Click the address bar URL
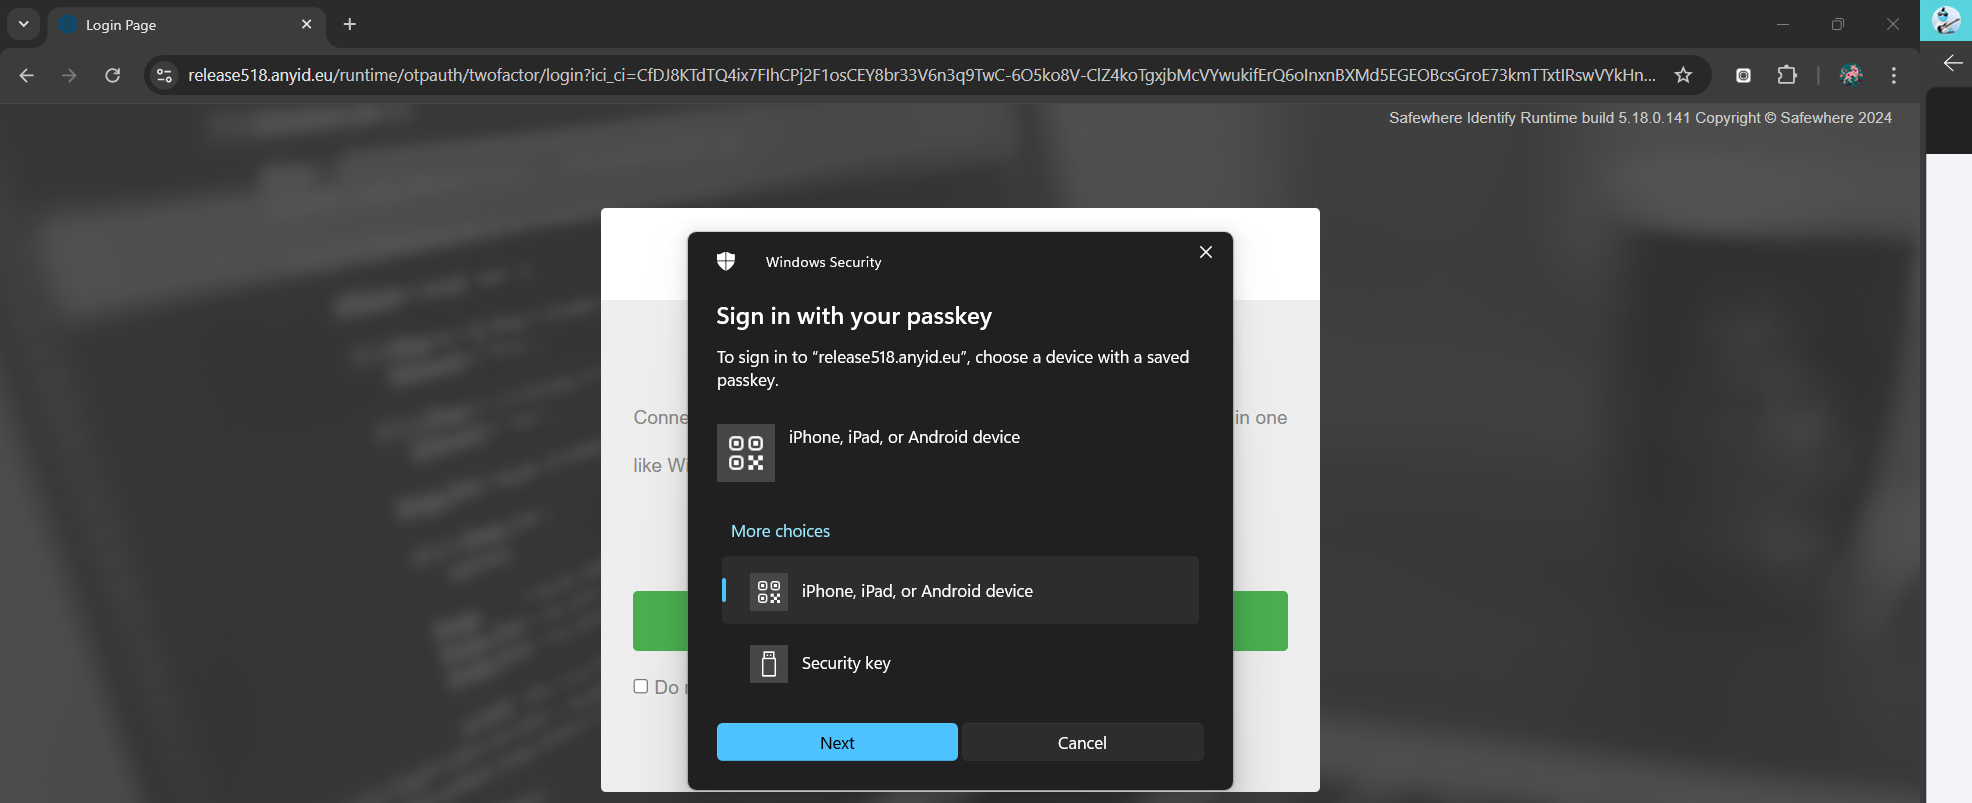 pyautogui.click(x=921, y=75)
